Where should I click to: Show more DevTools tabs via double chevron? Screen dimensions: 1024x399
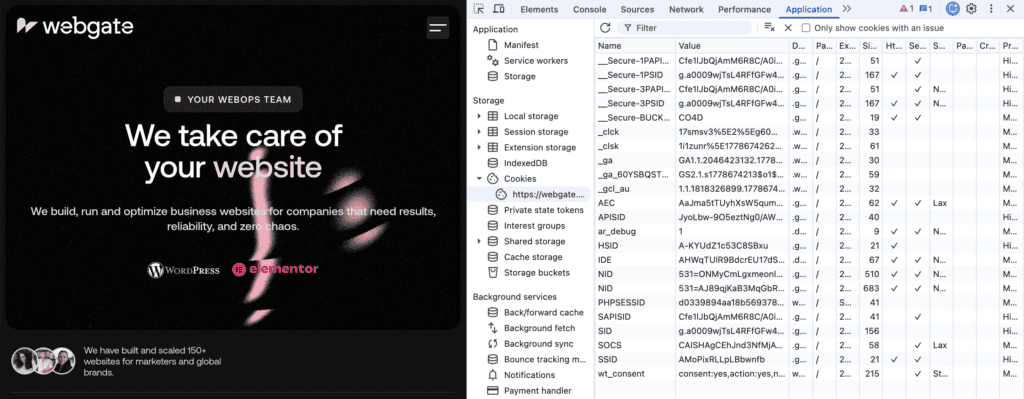tap(847, 9)
